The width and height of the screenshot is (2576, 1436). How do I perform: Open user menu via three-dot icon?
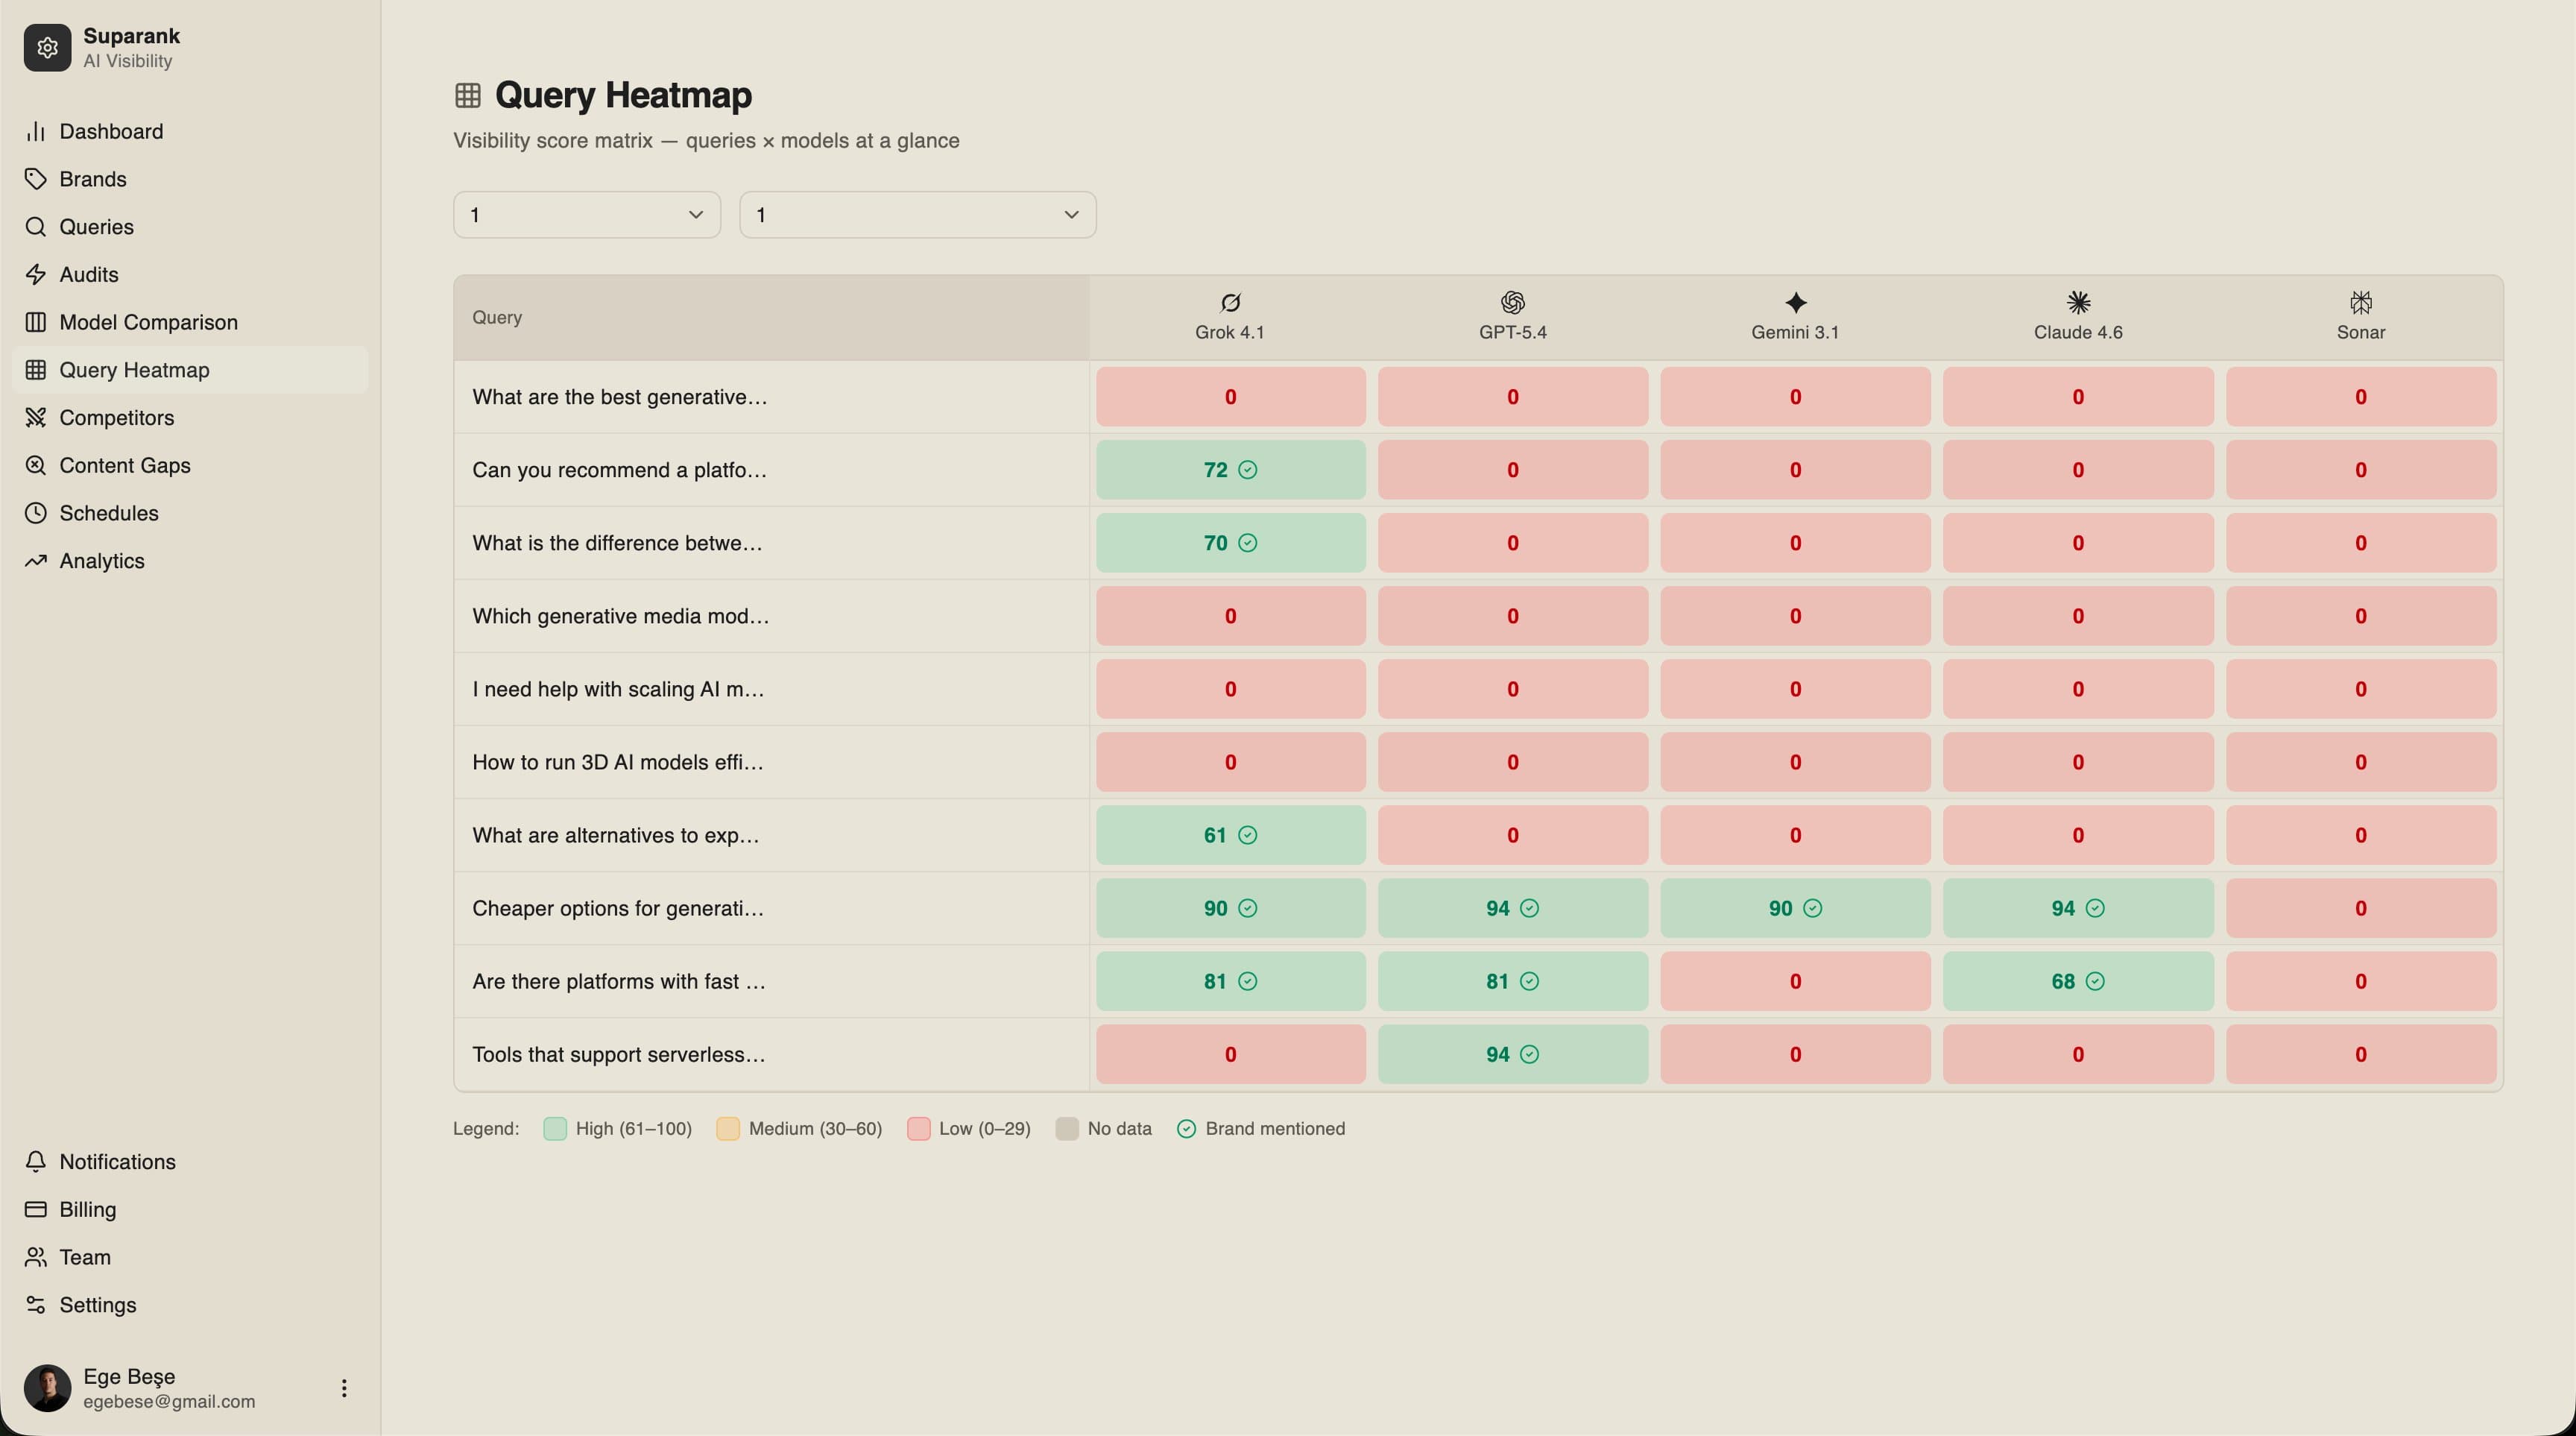click(x=344, y=1388)
